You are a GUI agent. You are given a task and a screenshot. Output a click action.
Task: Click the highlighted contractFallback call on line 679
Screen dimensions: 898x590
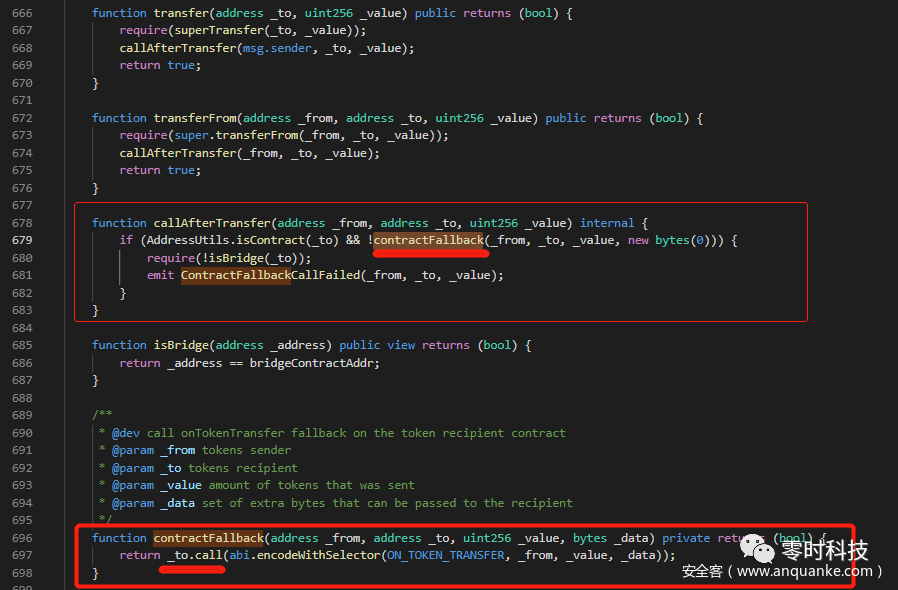429,241
